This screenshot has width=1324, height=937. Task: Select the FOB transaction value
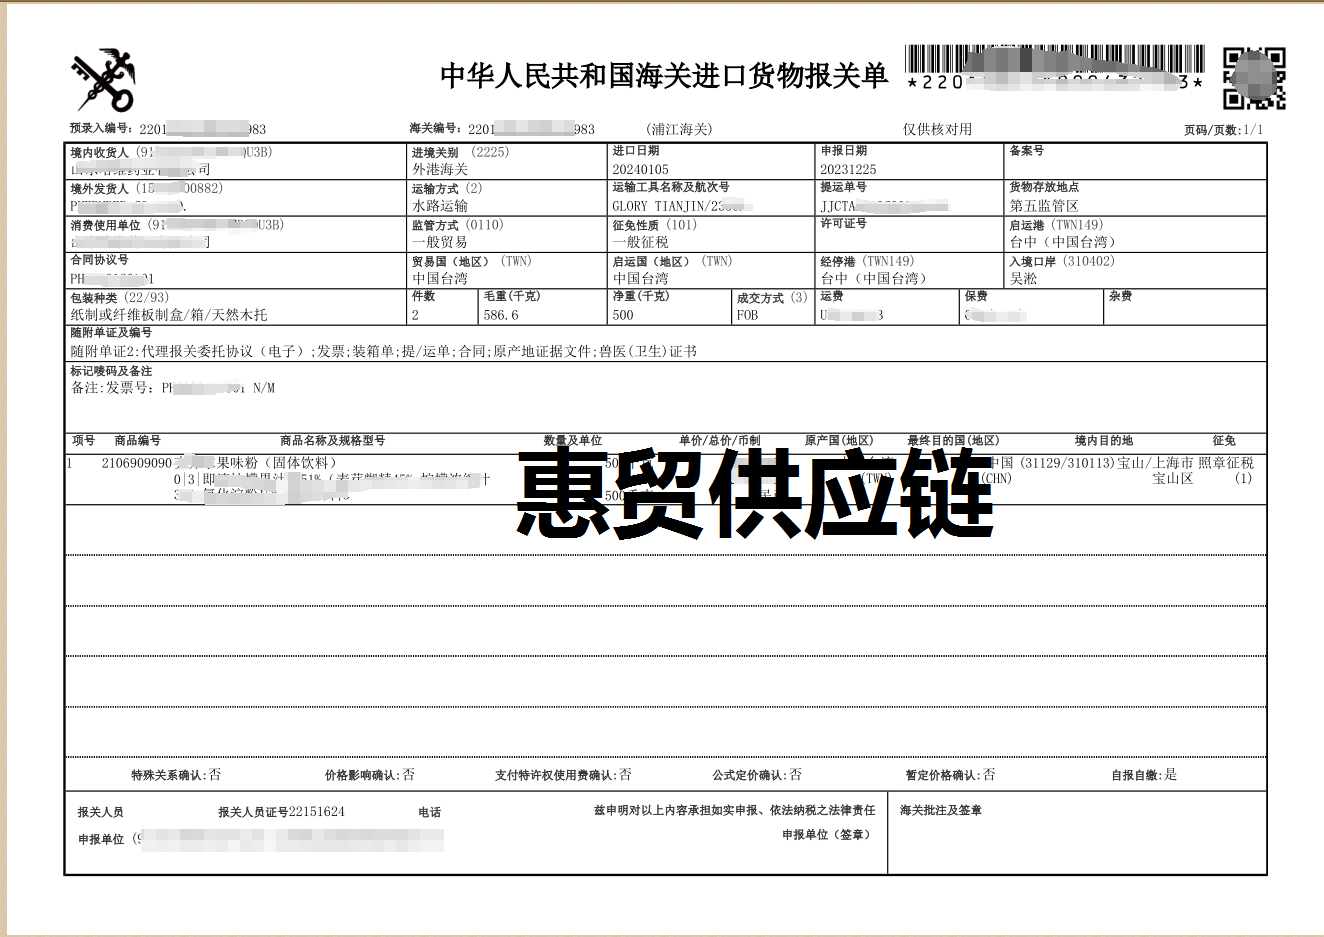747,314
